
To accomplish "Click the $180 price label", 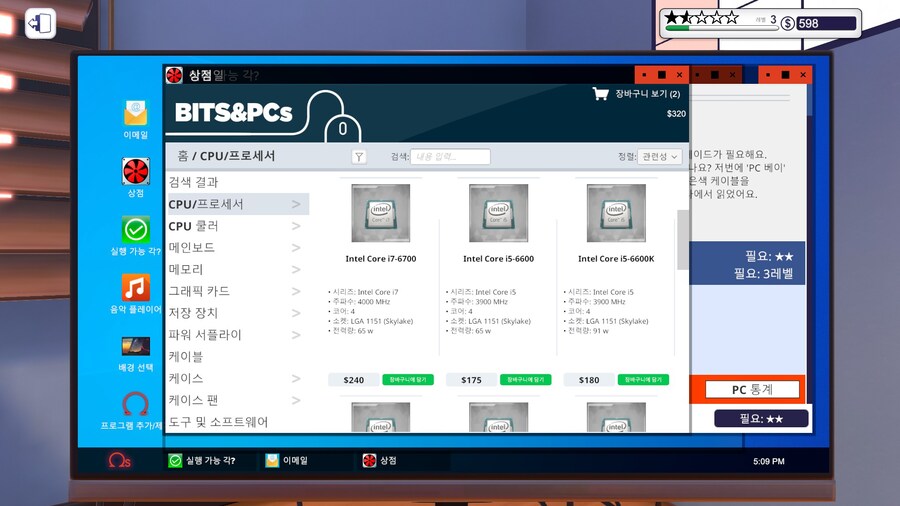I will pos(589,380).
